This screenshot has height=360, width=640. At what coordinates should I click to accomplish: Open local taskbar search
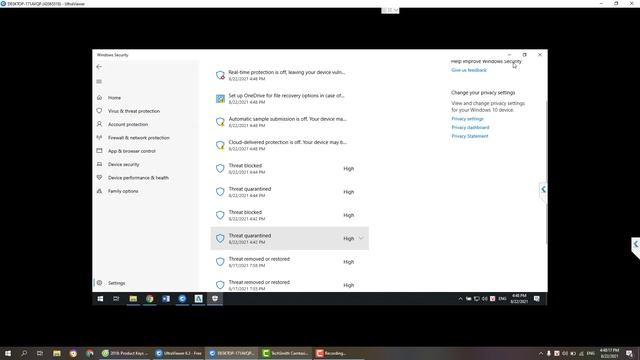(24, 353)
